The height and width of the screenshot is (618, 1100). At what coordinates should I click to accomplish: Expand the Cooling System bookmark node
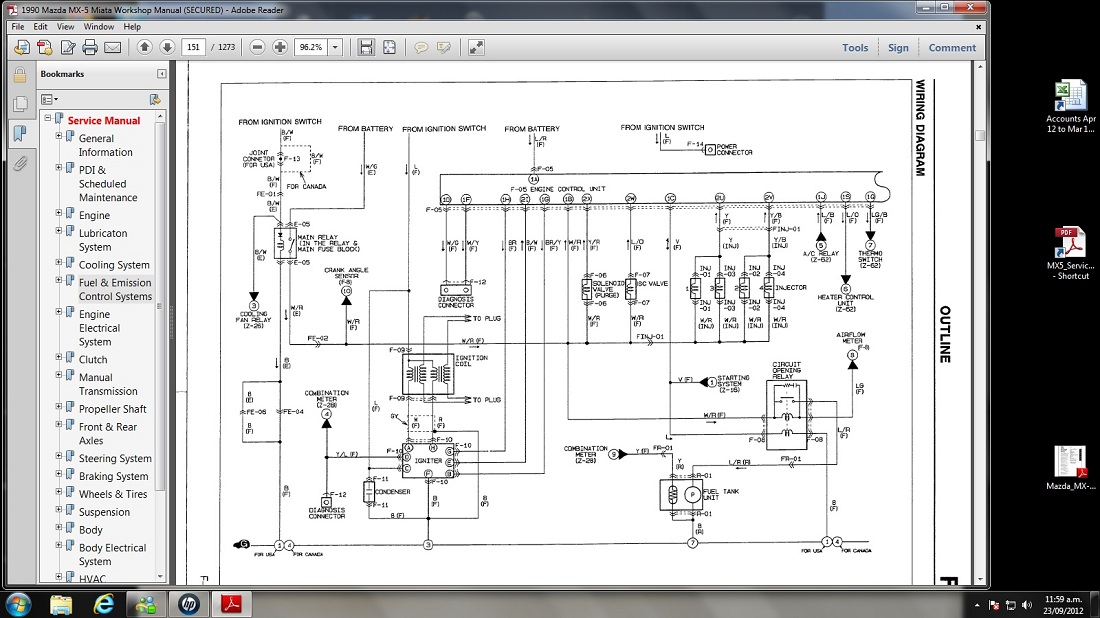coord(59,262)
